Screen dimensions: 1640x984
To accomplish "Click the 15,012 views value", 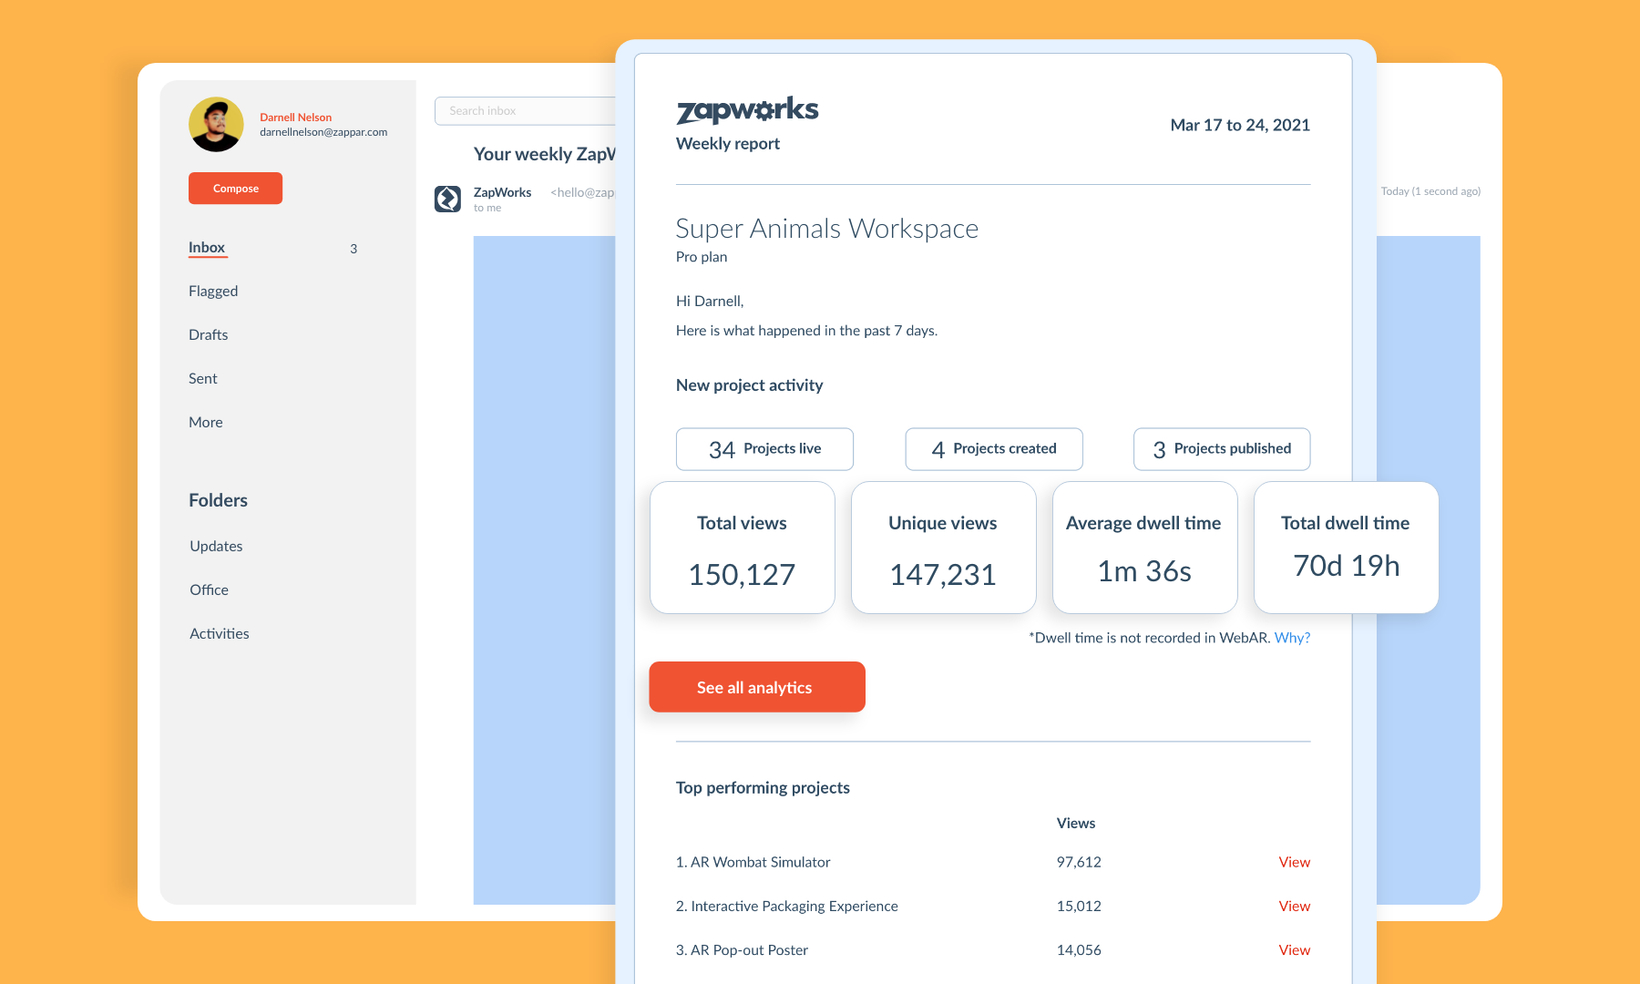I will click(1079, 906).
